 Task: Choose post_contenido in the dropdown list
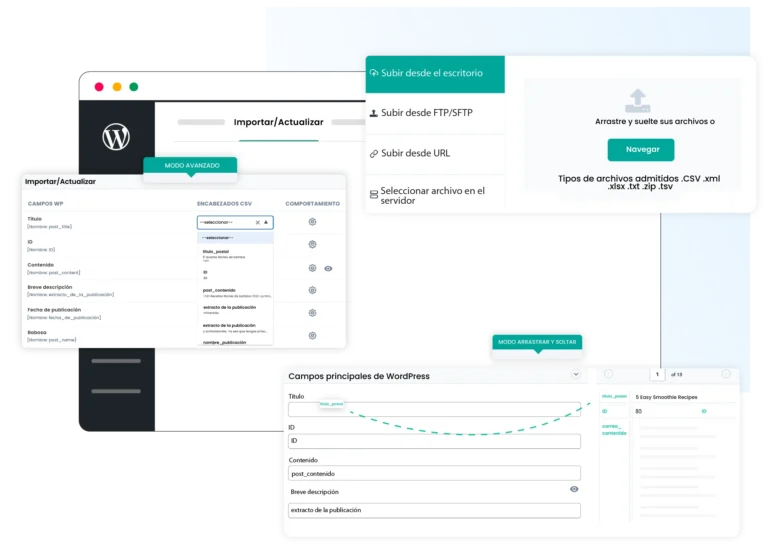pyautogui.click(x=235, y=293)
